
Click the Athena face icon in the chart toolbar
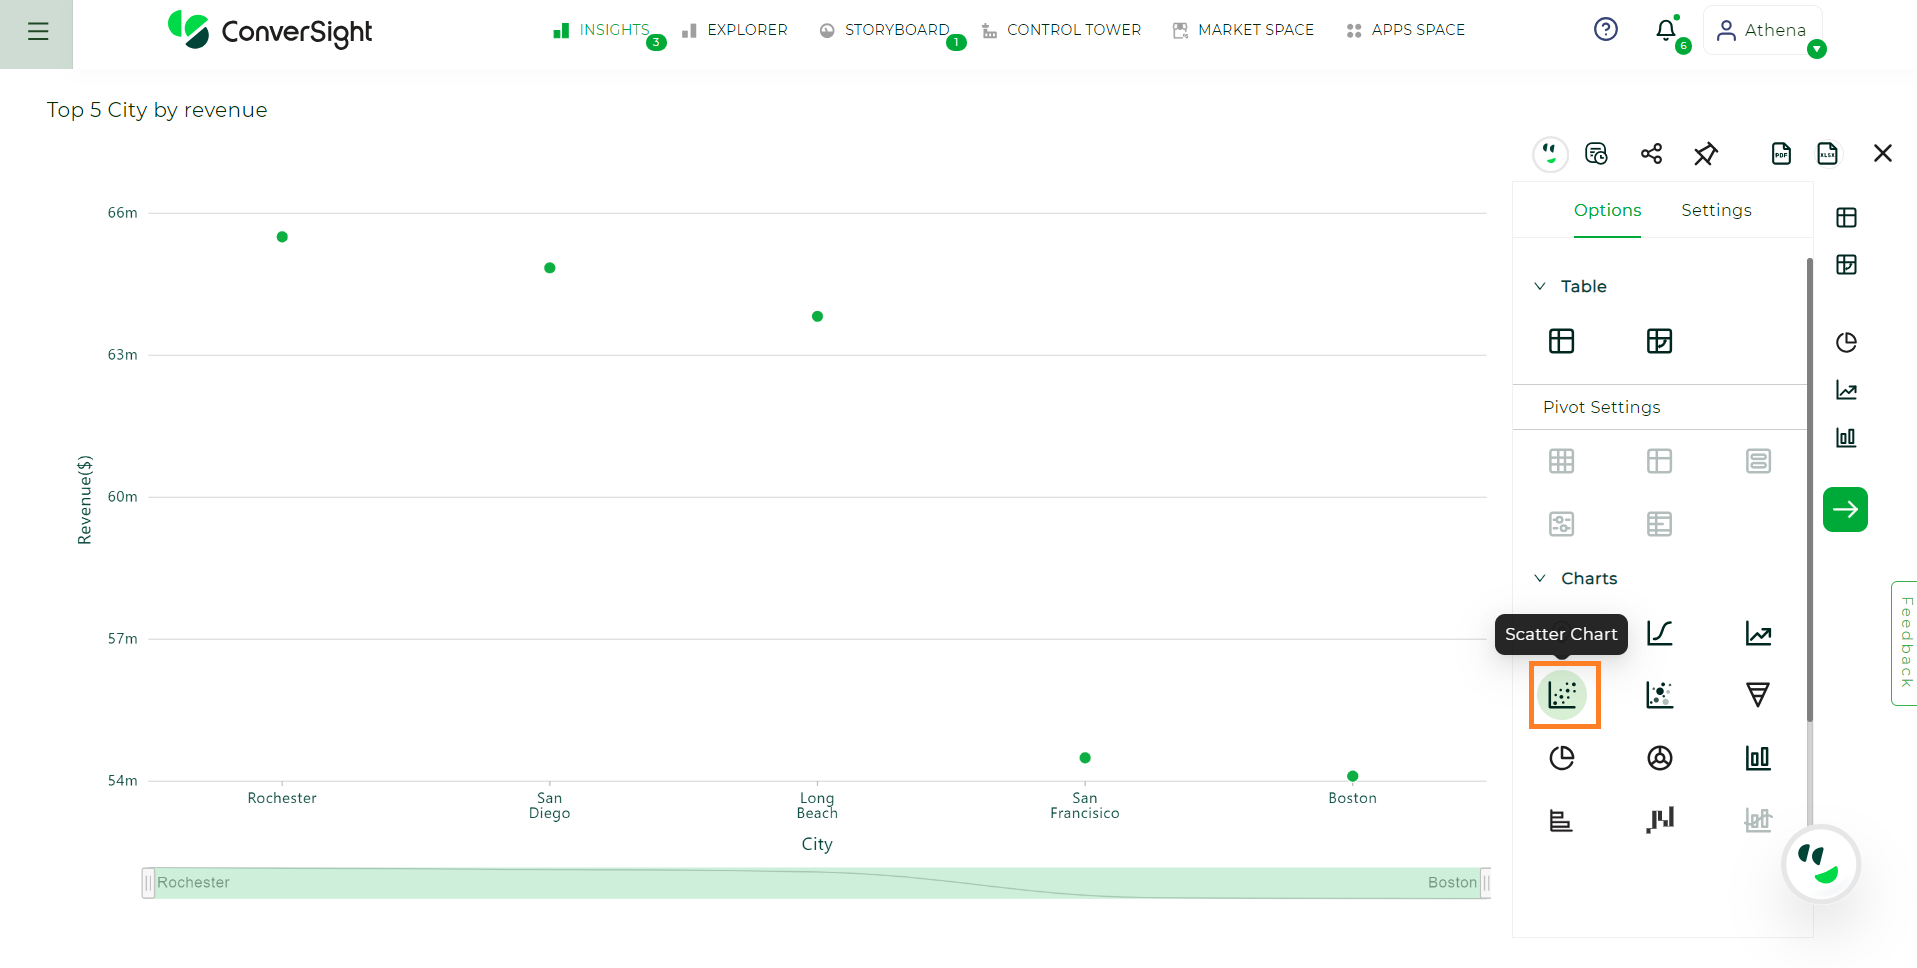pos(1550,154)
